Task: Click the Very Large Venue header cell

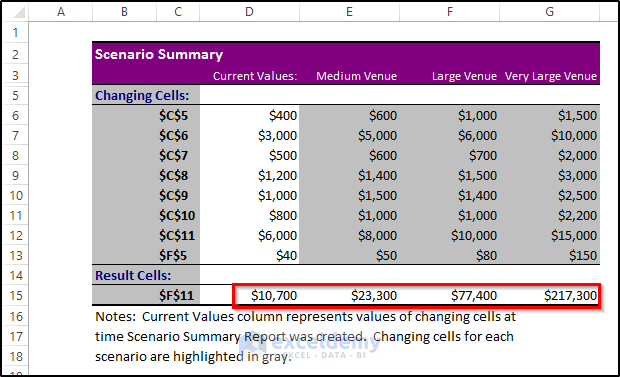Action: 550,76
